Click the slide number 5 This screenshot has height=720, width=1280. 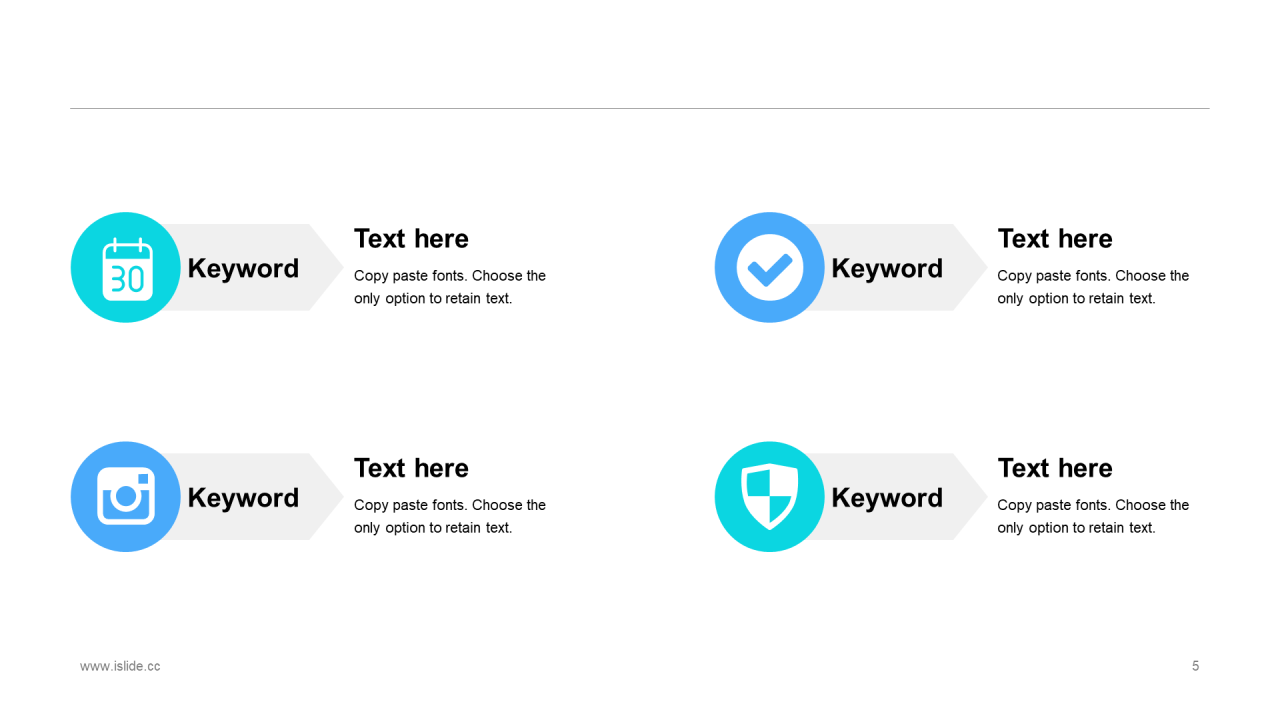click(1195, 666)
